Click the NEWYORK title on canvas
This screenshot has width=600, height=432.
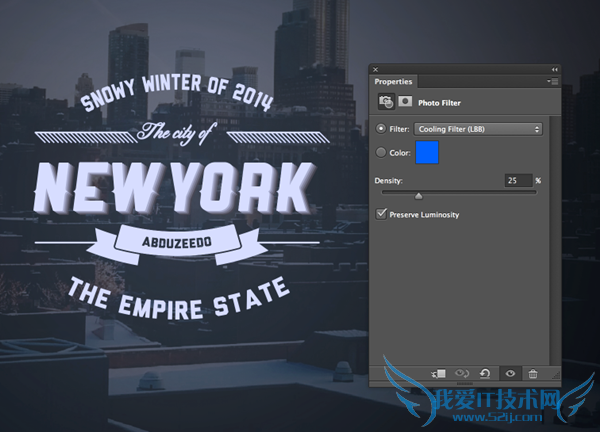click(x=171, y=187)
